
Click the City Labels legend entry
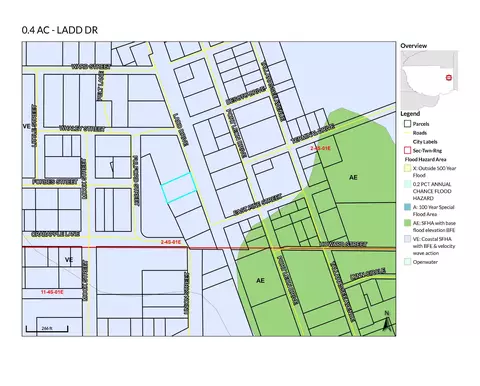click(x=425, y=142)
